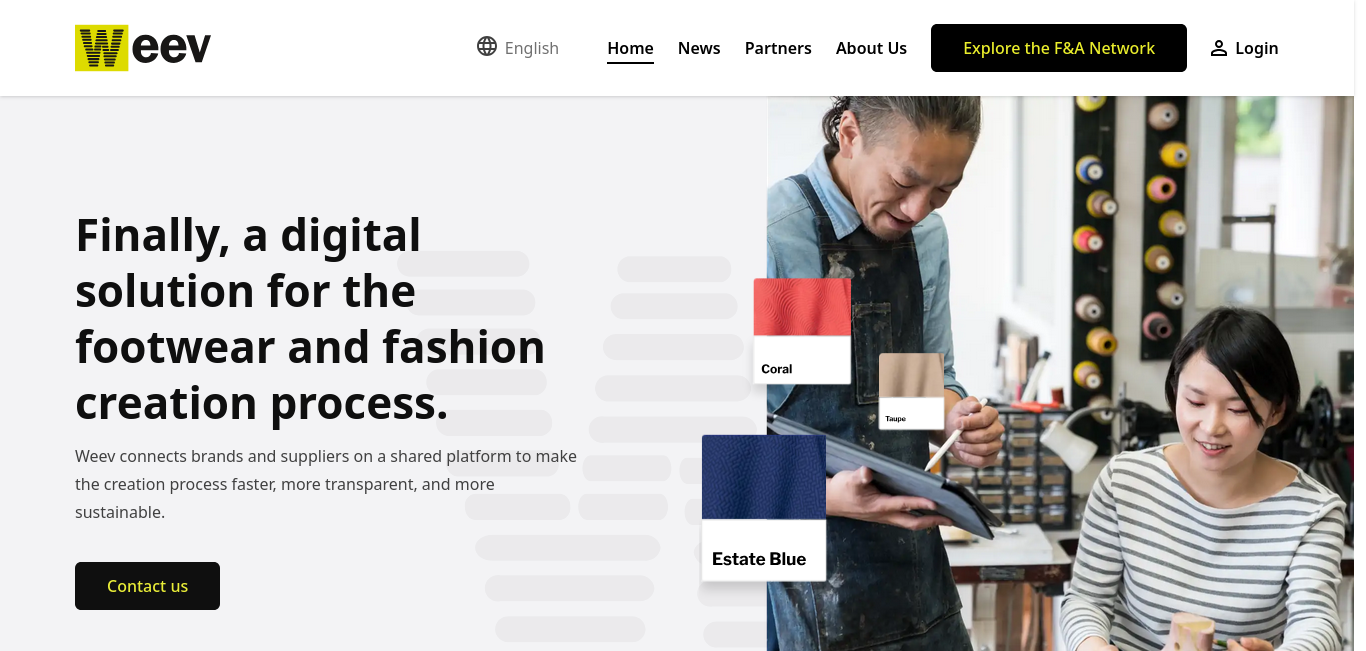
Task: Click the Coral label under red swatch
Action: (777, 369)
